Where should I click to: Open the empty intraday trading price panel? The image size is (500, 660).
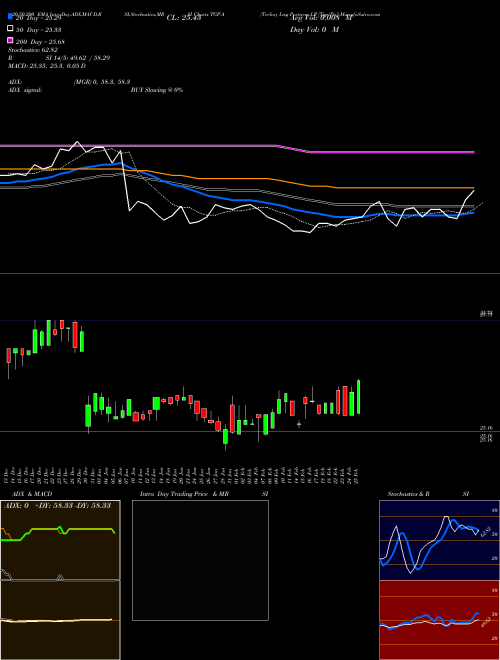click(x=200, y=560)
